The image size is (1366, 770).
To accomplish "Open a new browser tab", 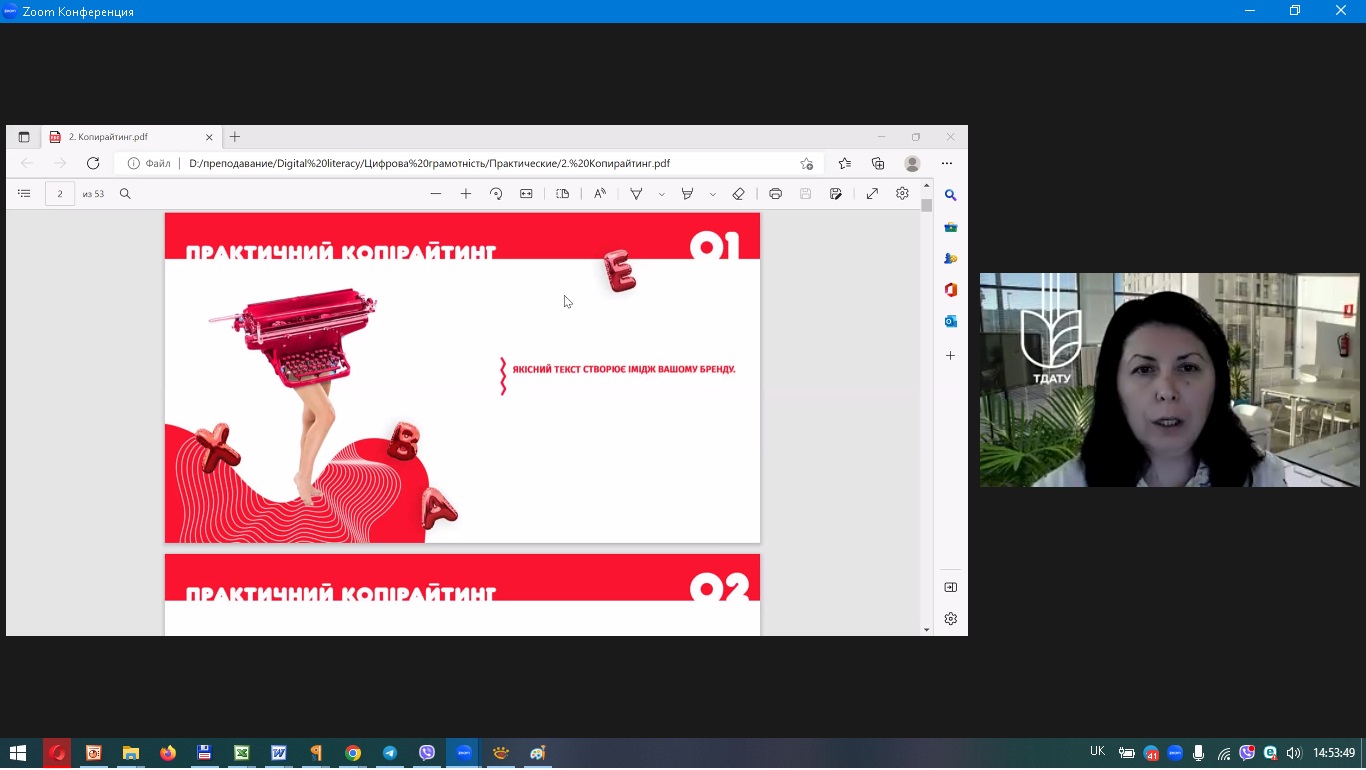I will coord(235,137).
